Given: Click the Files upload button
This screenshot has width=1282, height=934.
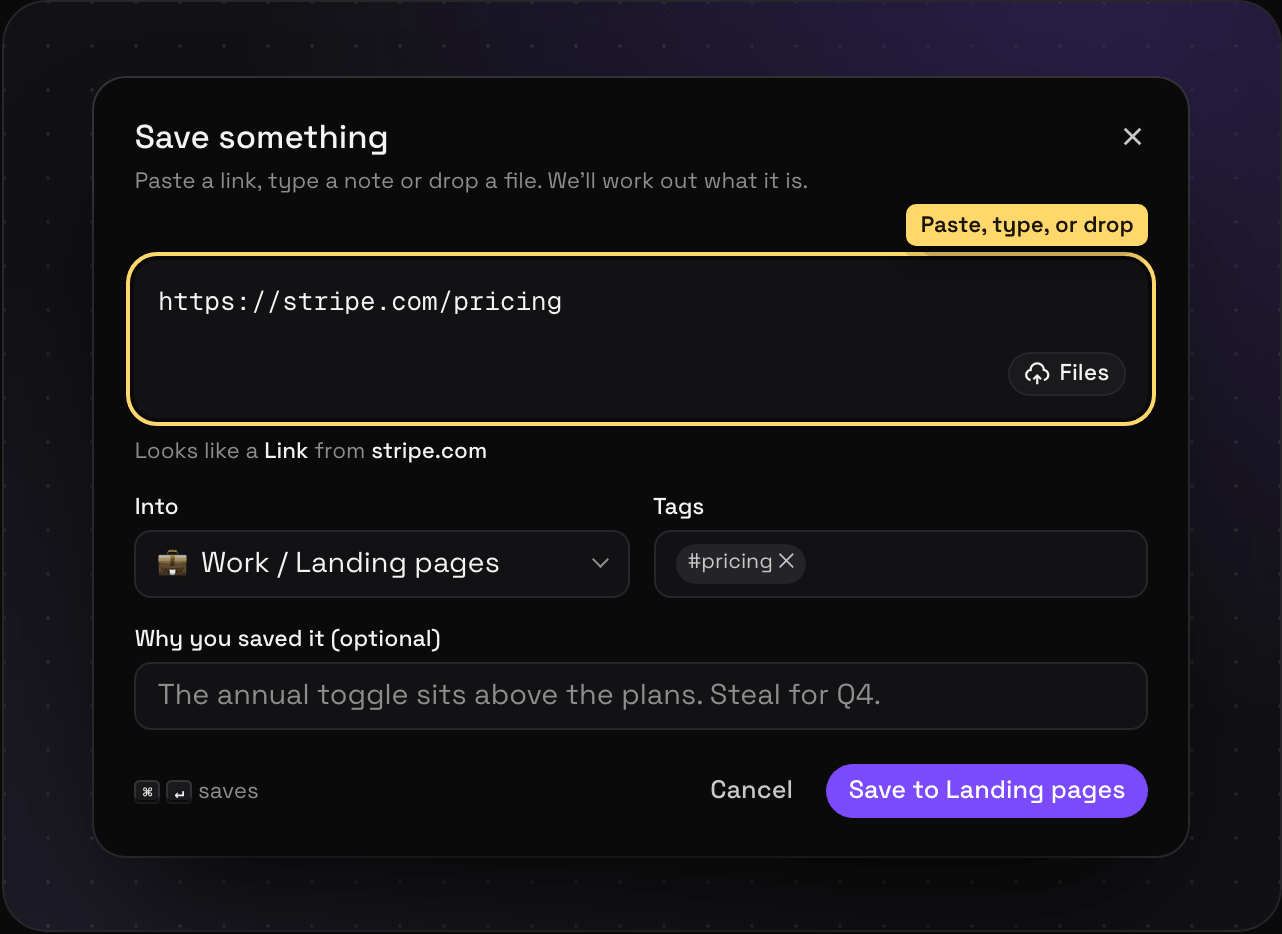Looking at the screenshot, I should click(1067, 374).
